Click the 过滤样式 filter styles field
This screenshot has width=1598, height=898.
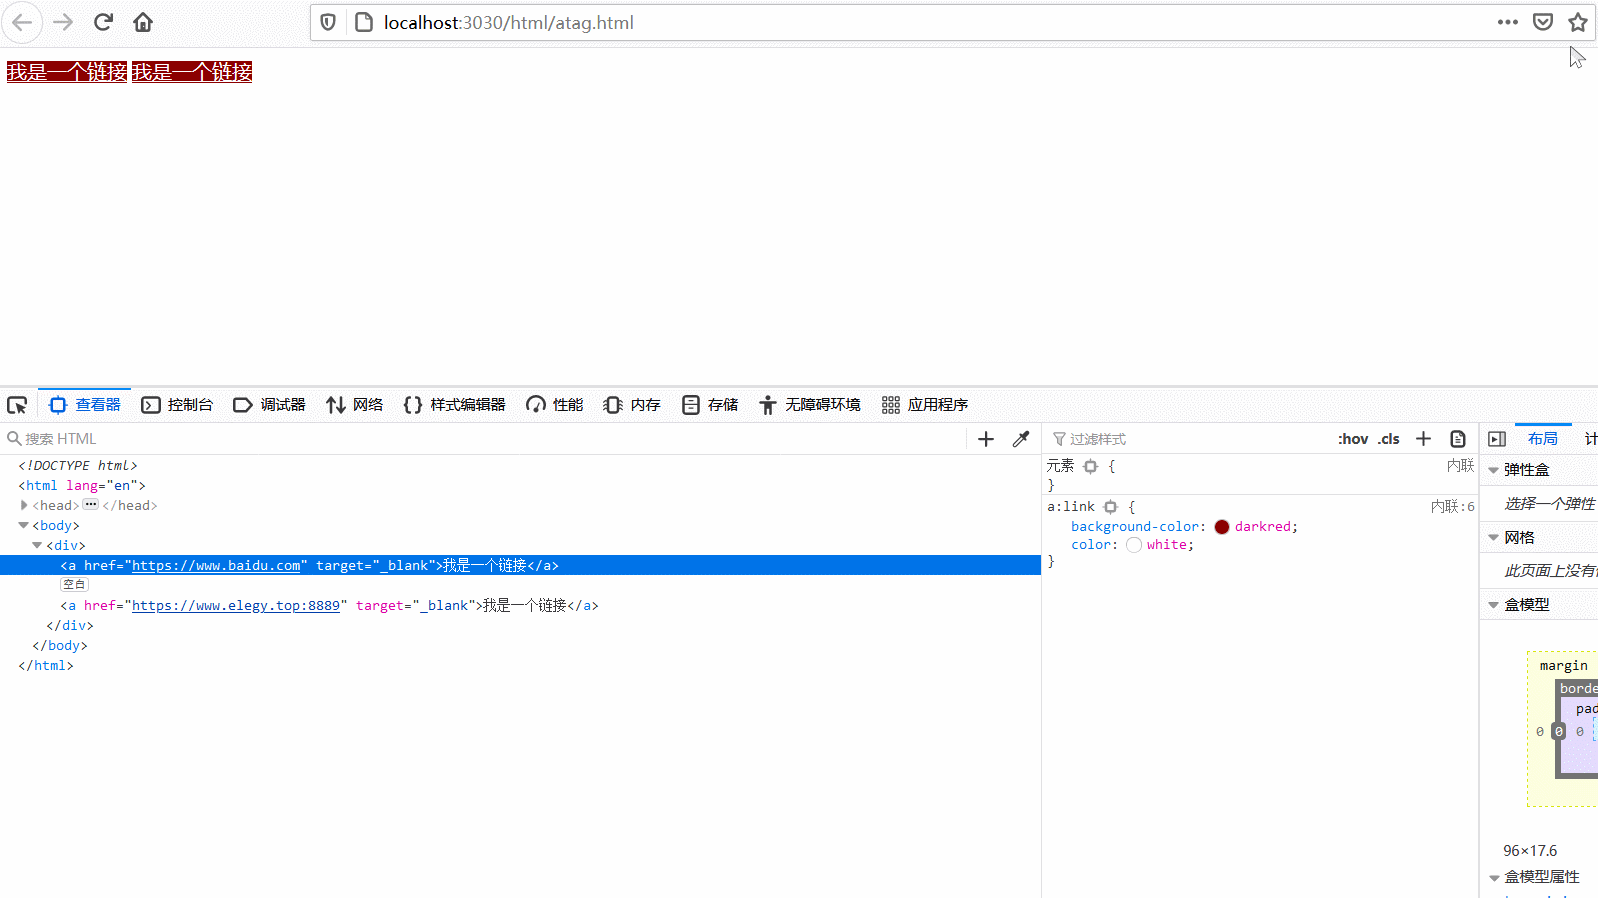coord(1190,439)
